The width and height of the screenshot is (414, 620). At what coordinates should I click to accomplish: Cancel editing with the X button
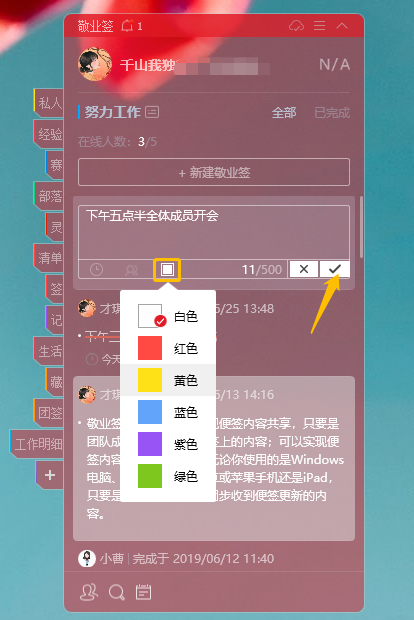pos(304,269)
